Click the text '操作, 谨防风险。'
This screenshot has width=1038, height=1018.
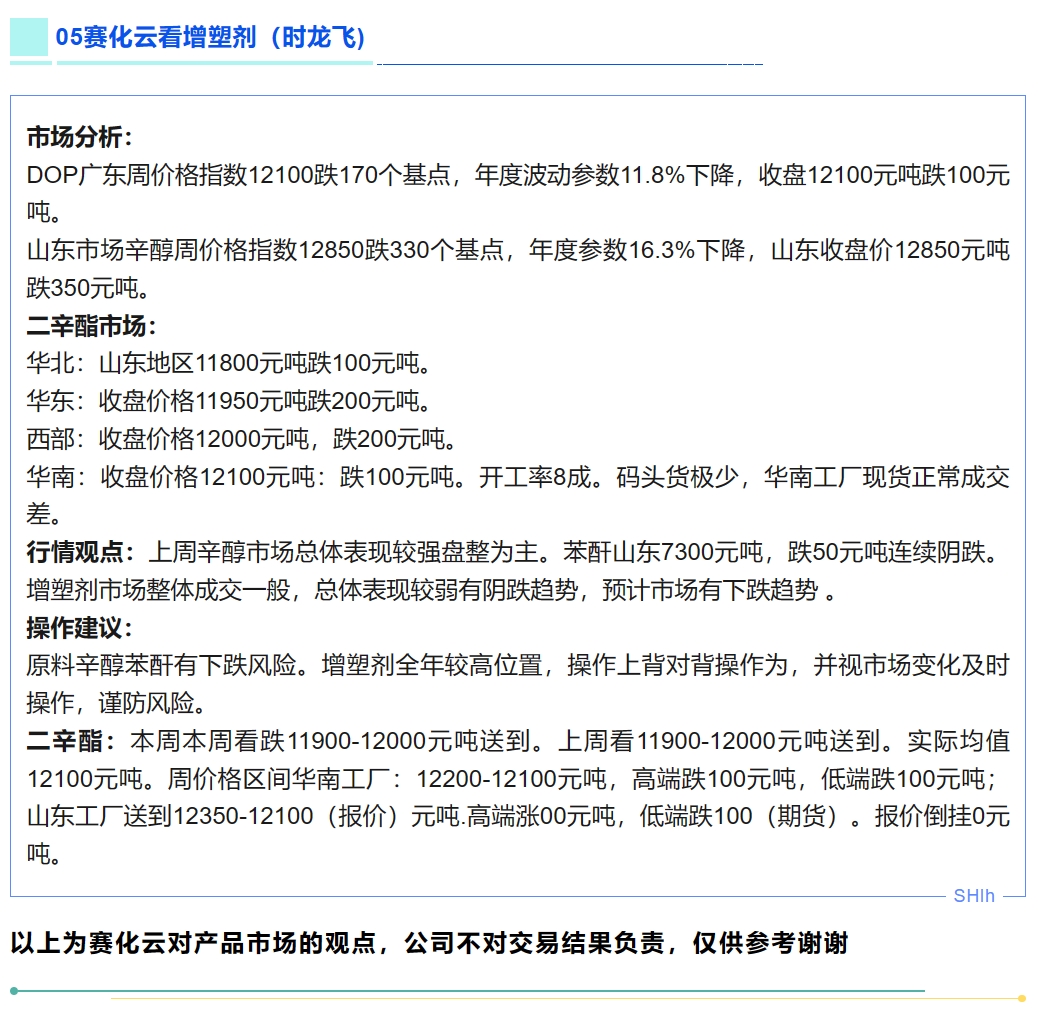pos(117,703)
